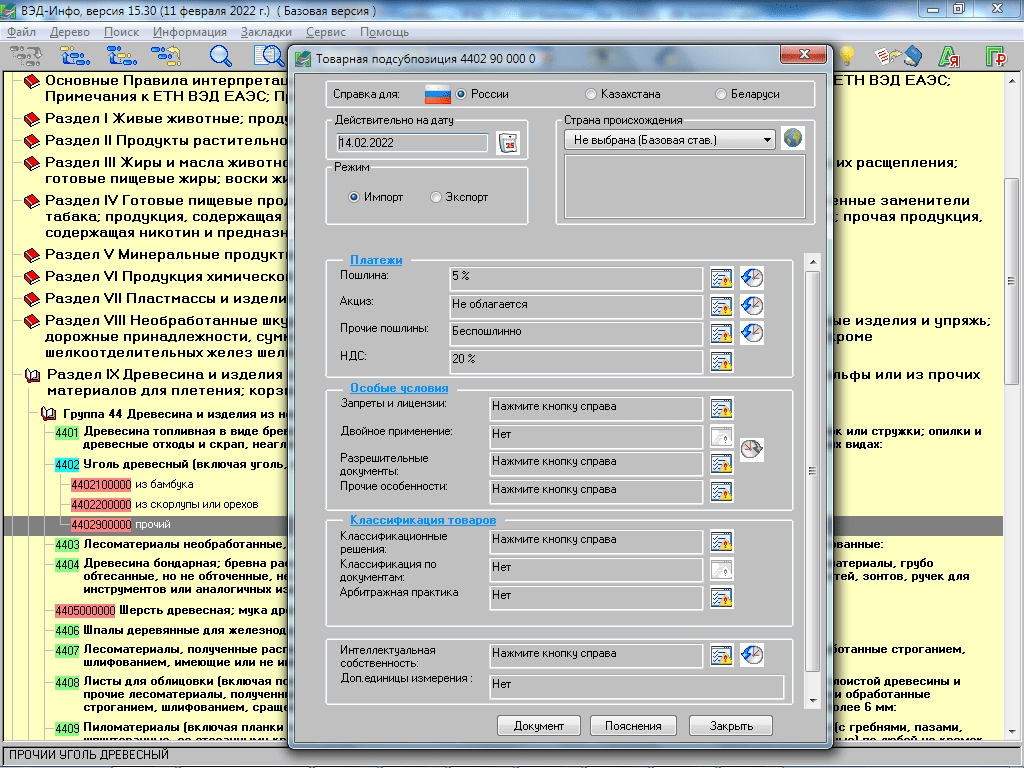Click the green letter A toolbar icon
Viewport: 1024px width, 768px height.
pyautogui.click(x=948, y=57)
